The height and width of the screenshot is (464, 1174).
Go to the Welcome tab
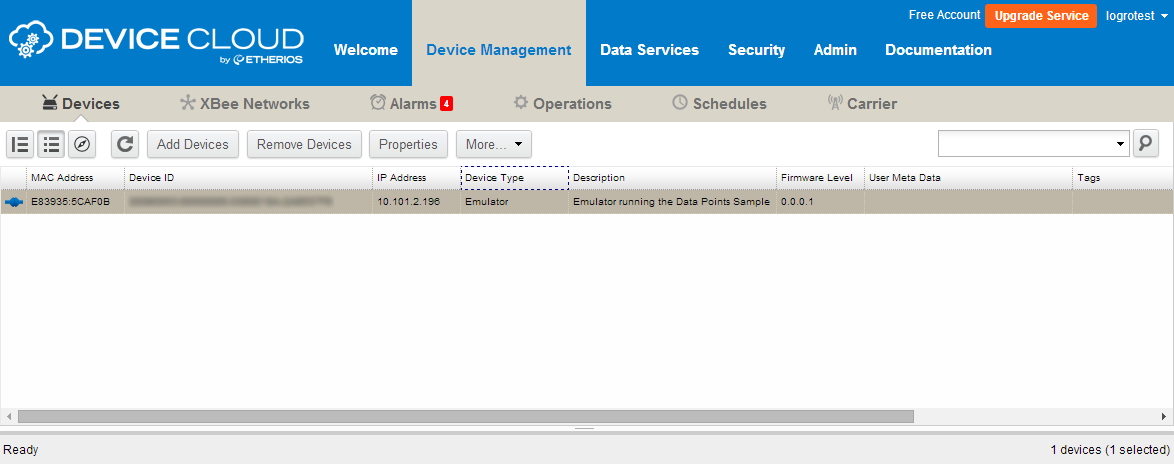pyautogui.click(x=366, y=50)
